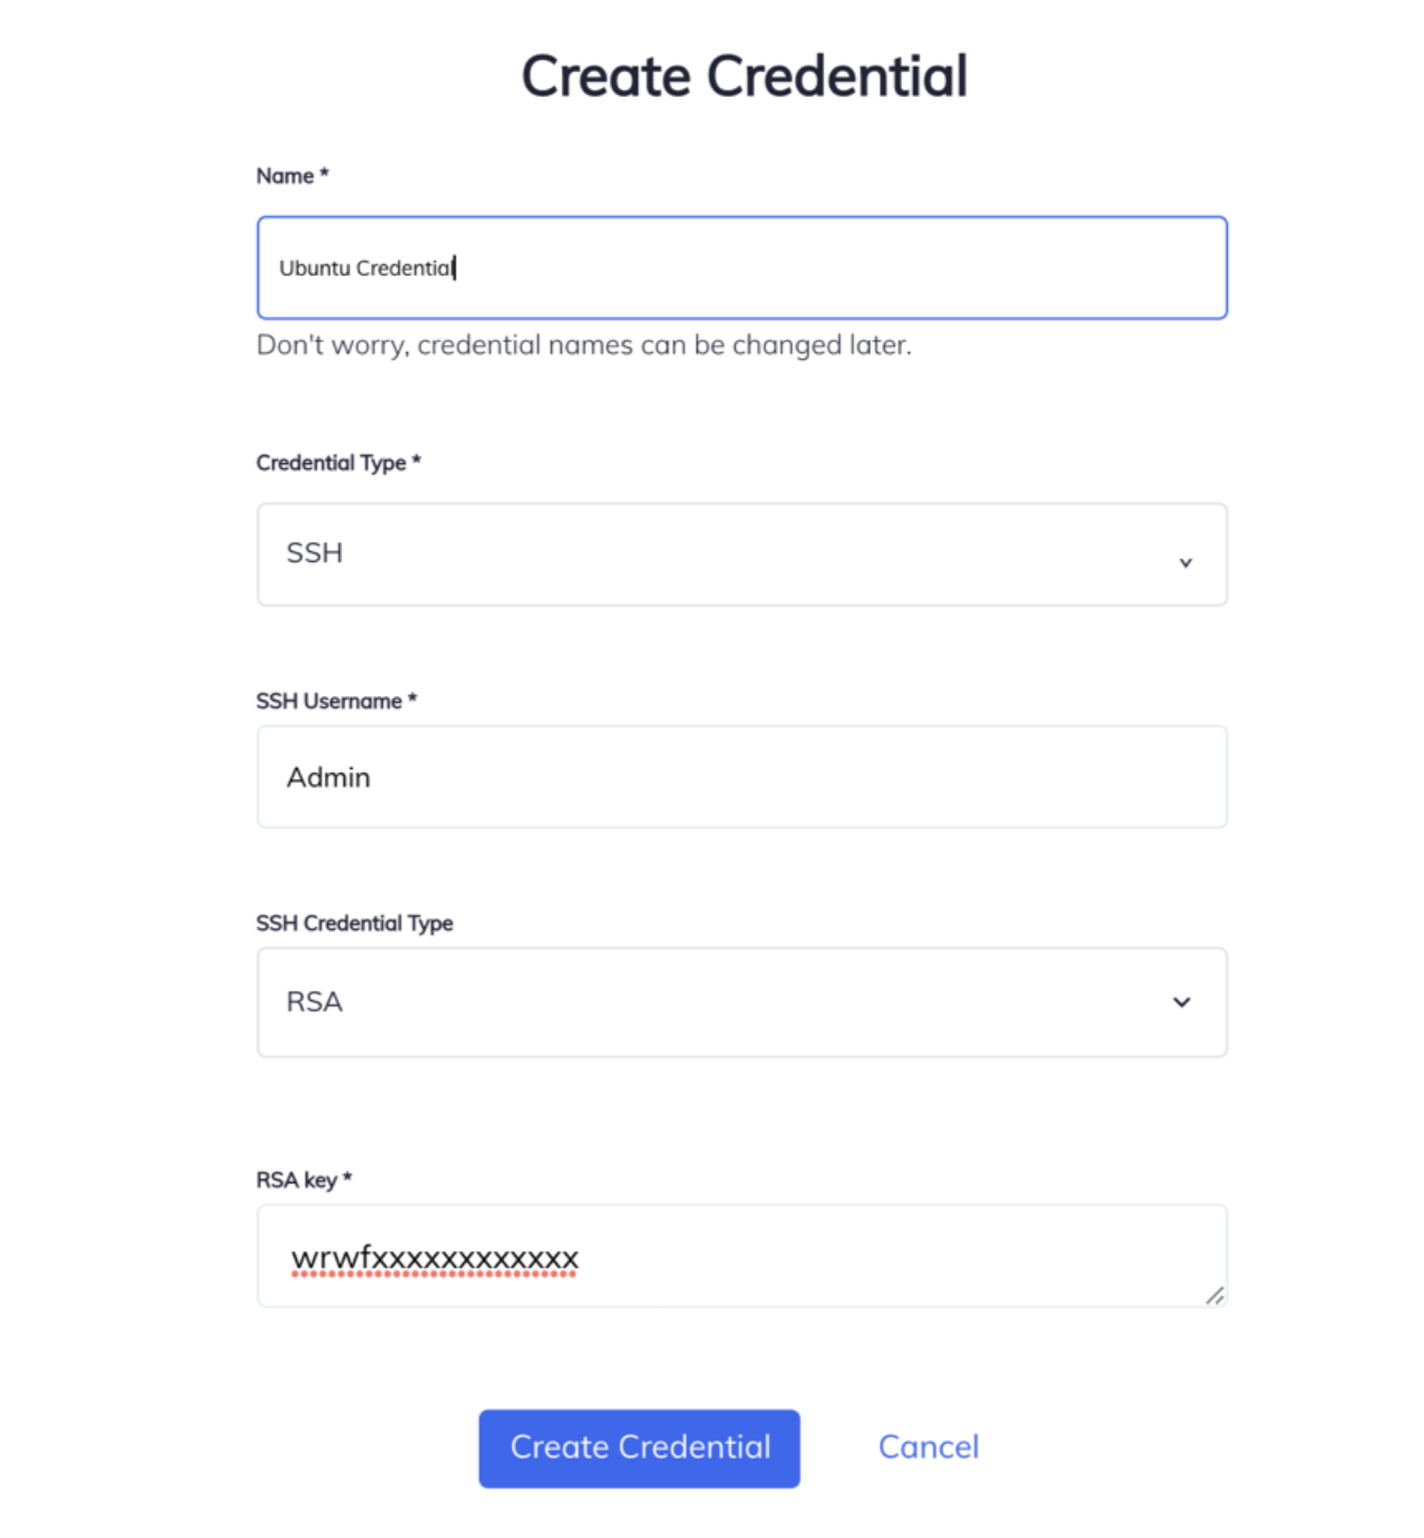The image size is (1424, 1538).
Task: Click the chevron on the SSH dropdown
Action: pyautogui.click(x=1186, y=562)
